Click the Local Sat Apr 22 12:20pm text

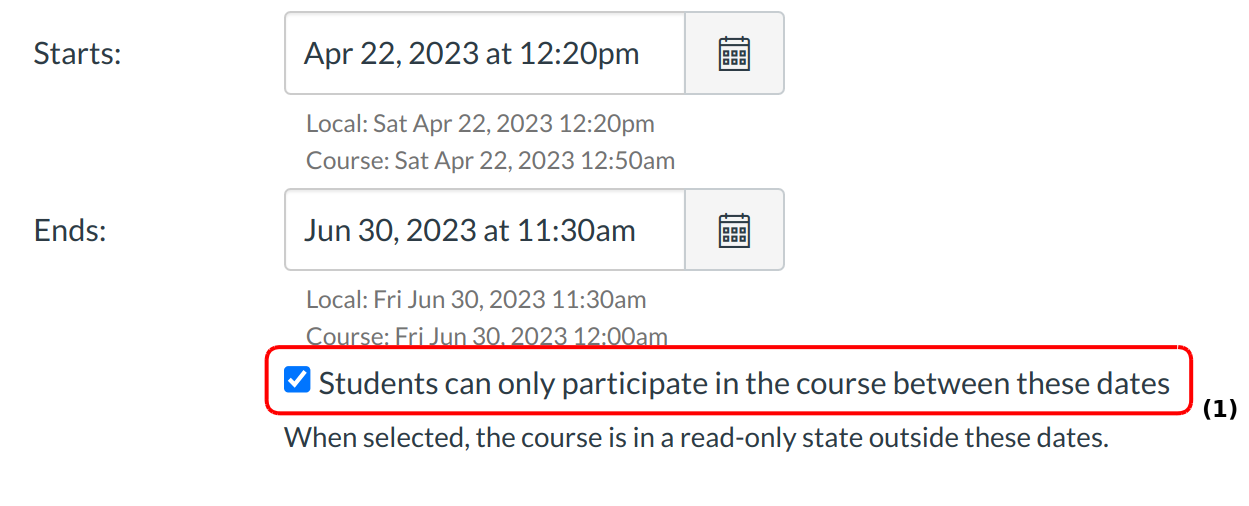[x=480, y=124]
